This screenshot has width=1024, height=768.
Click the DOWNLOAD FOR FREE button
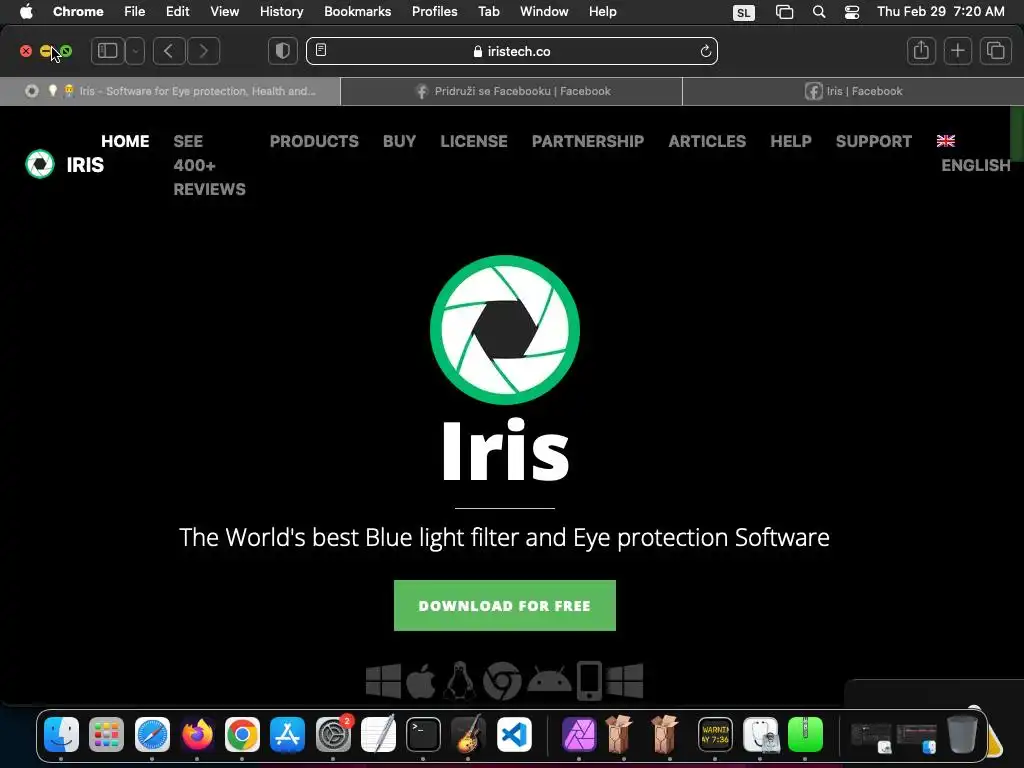pos(505,605)
